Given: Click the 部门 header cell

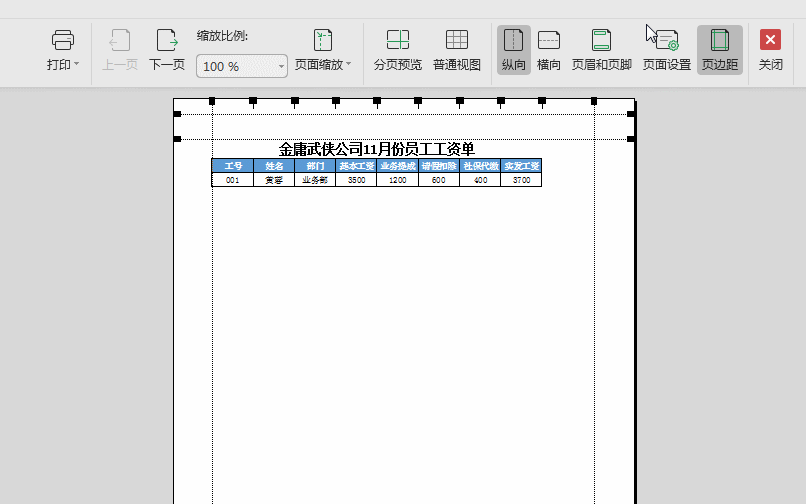Looking at the screenshot, I should click(315, 166).
